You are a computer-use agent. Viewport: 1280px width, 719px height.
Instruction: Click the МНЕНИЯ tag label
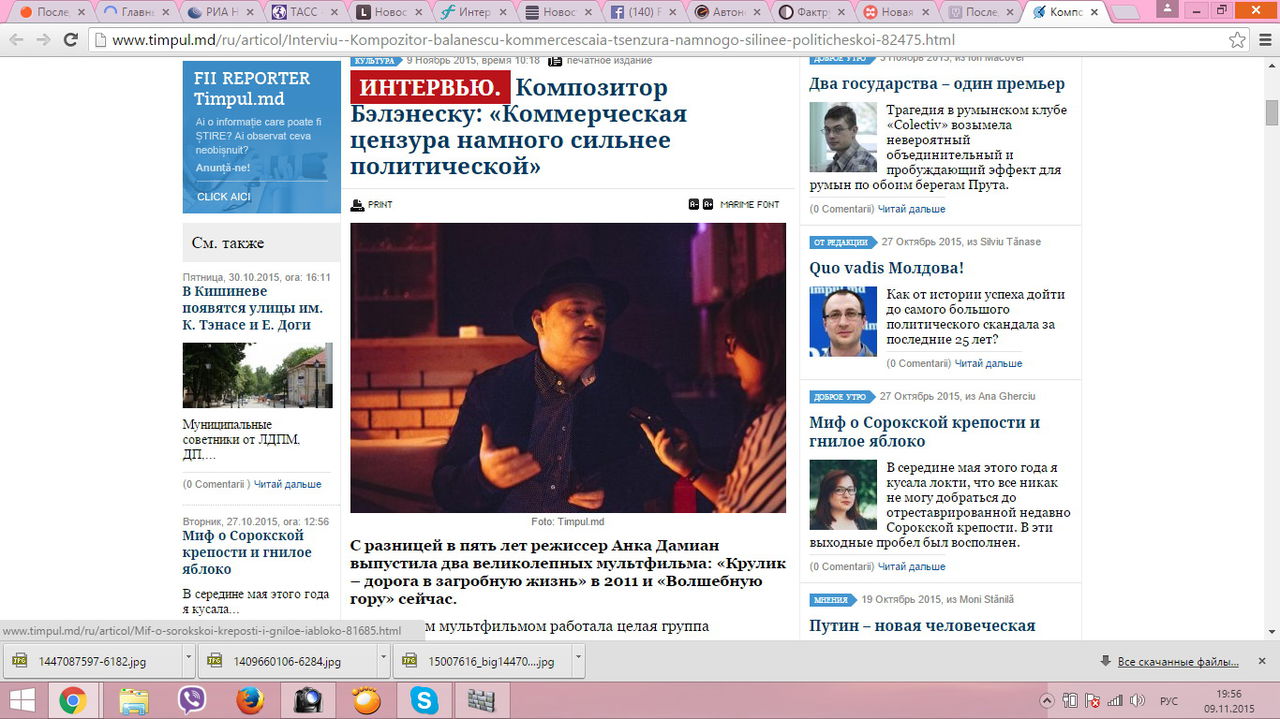pos(832,600)
